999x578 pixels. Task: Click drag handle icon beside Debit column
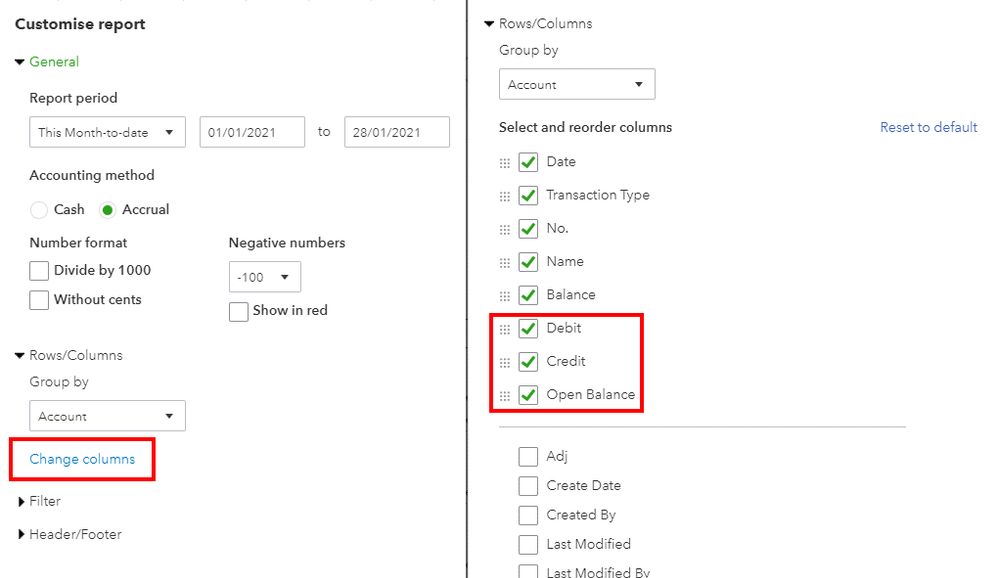click(505, 329)
